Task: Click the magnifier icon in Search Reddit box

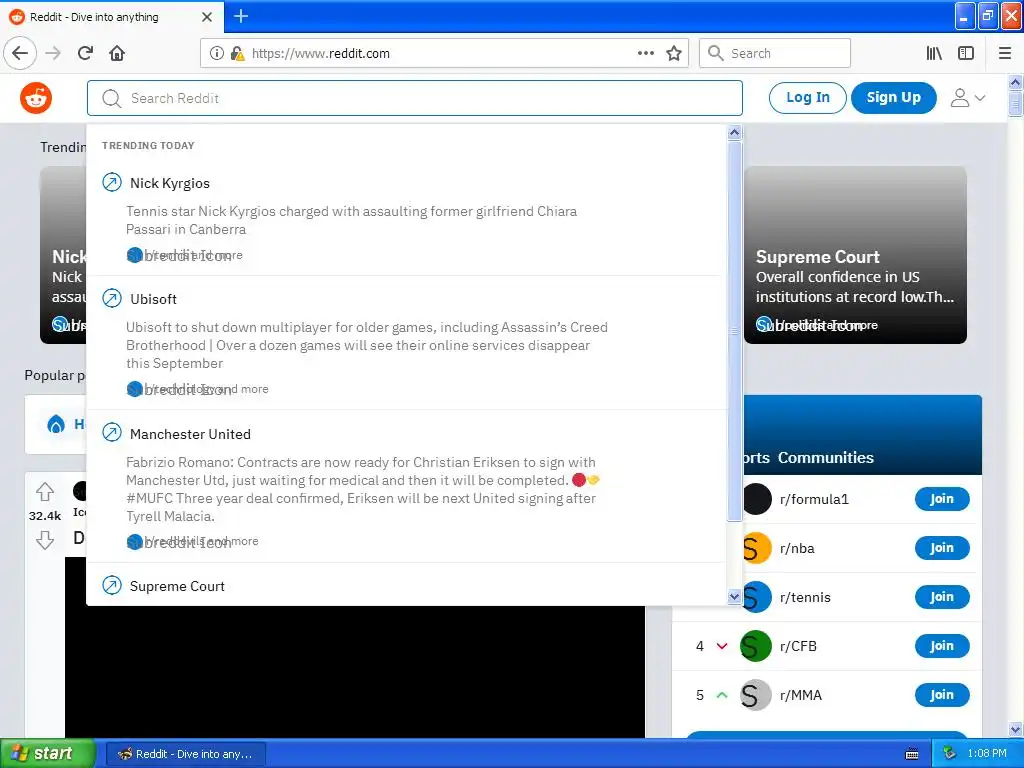Action: 112,99
